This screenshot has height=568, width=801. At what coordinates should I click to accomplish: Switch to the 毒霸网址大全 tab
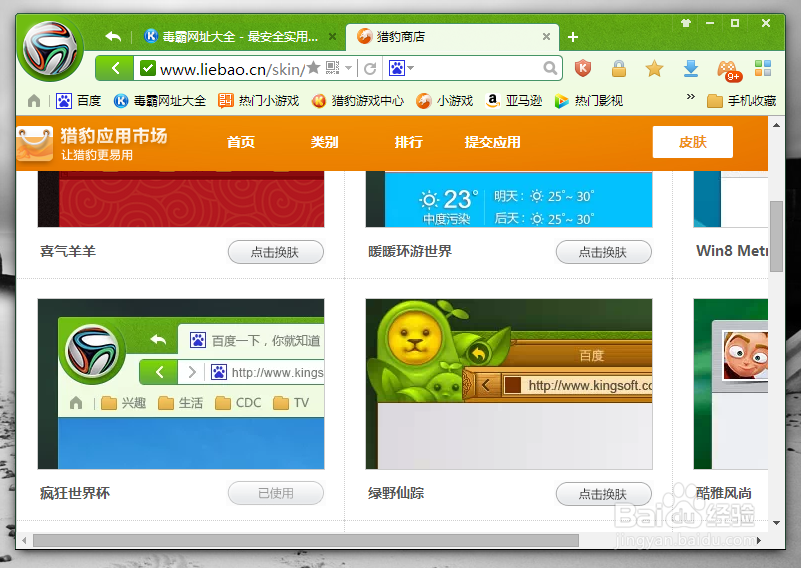pyautogui.click(x=230, y=37)
